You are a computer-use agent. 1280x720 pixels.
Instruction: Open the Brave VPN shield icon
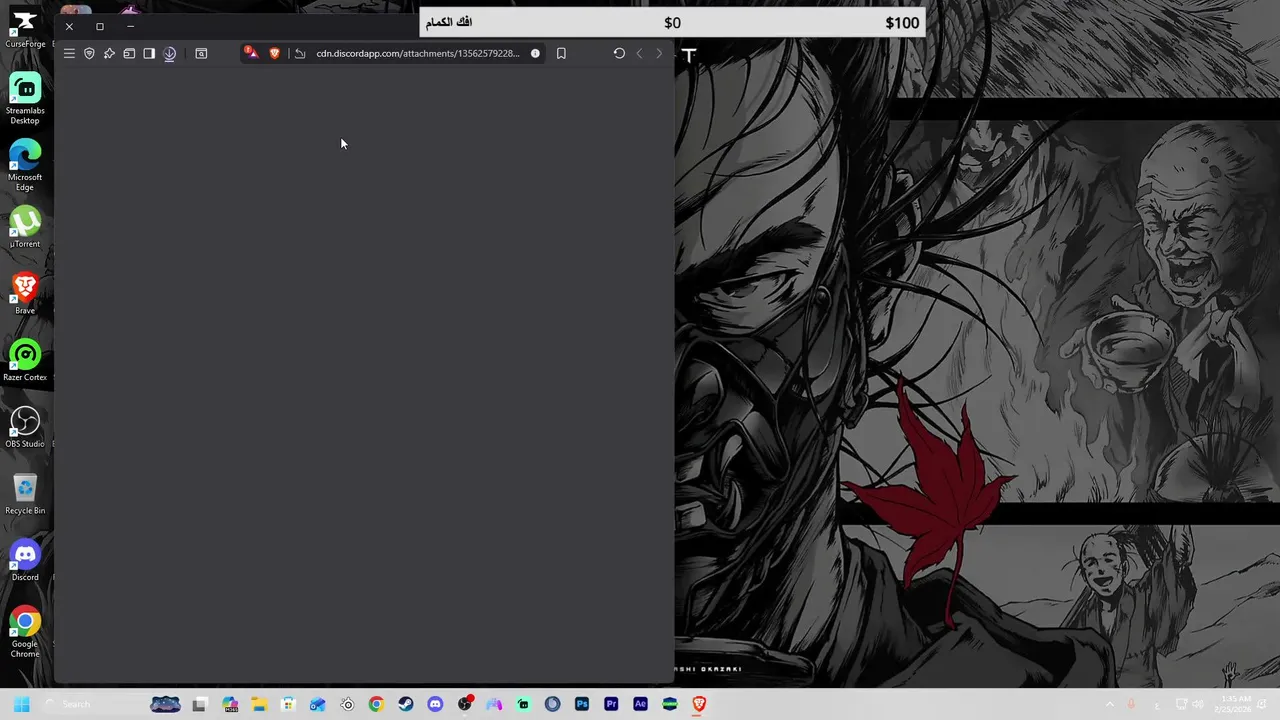(x=89, y=53)
